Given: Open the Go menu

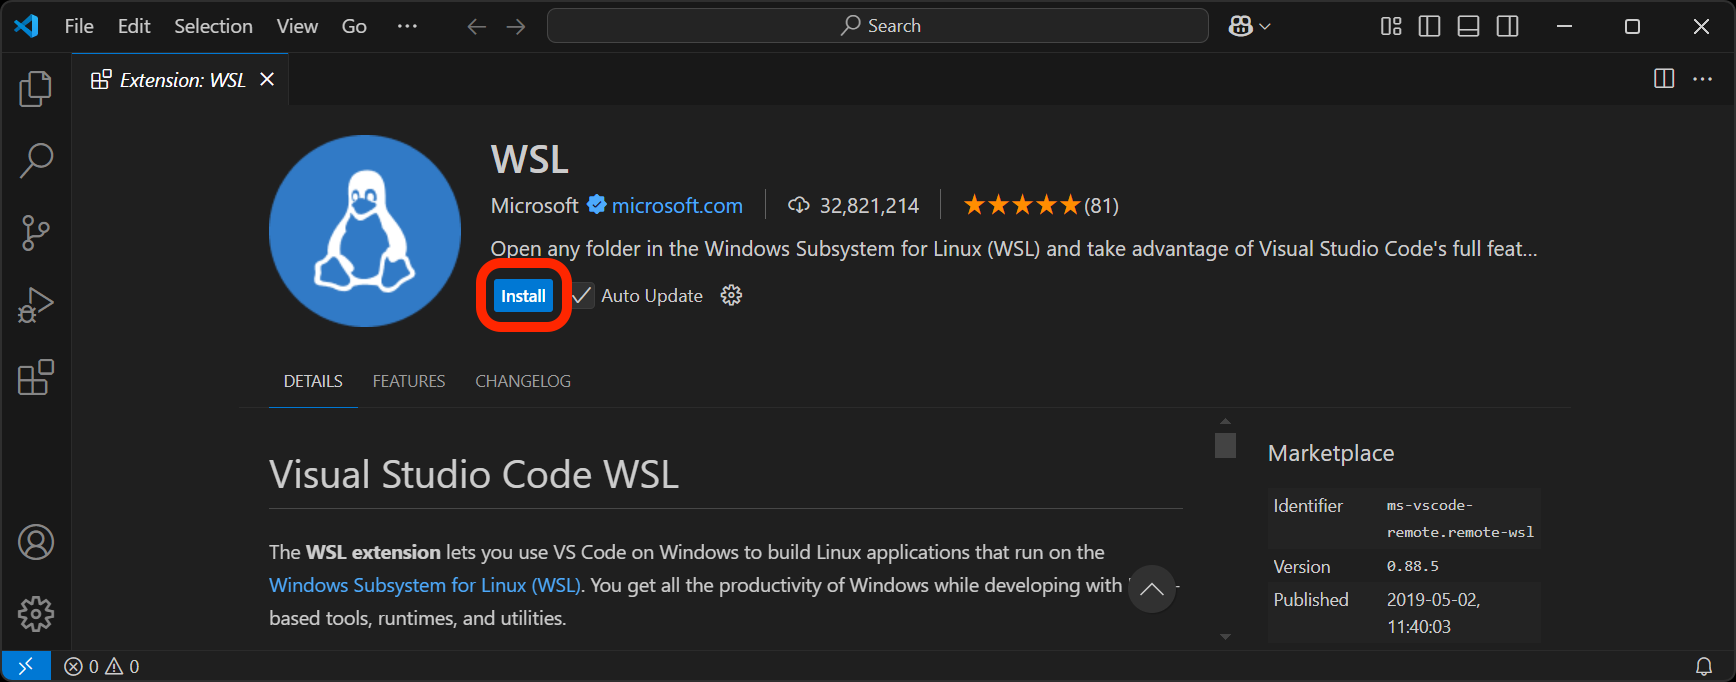Looking at the screenshot, I should pos(354,26).
